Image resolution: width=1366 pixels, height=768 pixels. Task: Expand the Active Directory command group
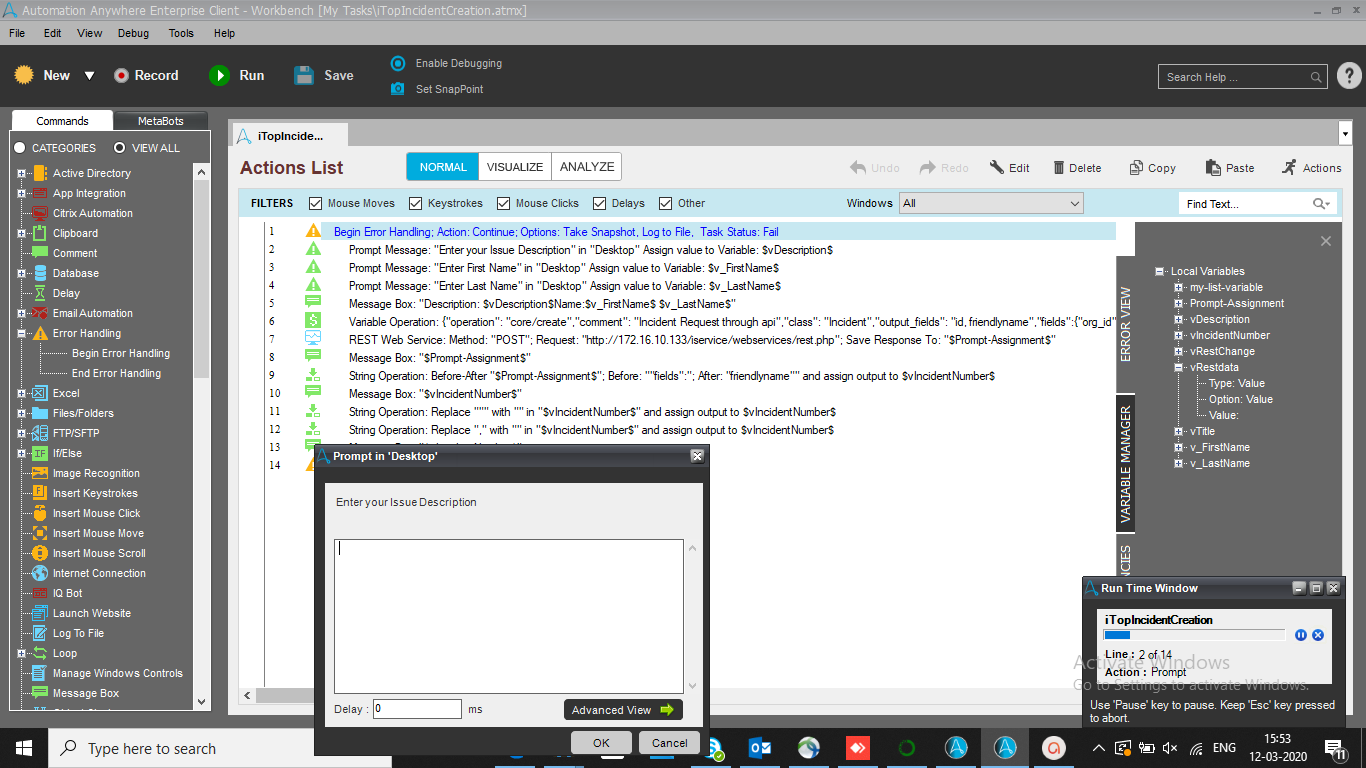point(22,173)
